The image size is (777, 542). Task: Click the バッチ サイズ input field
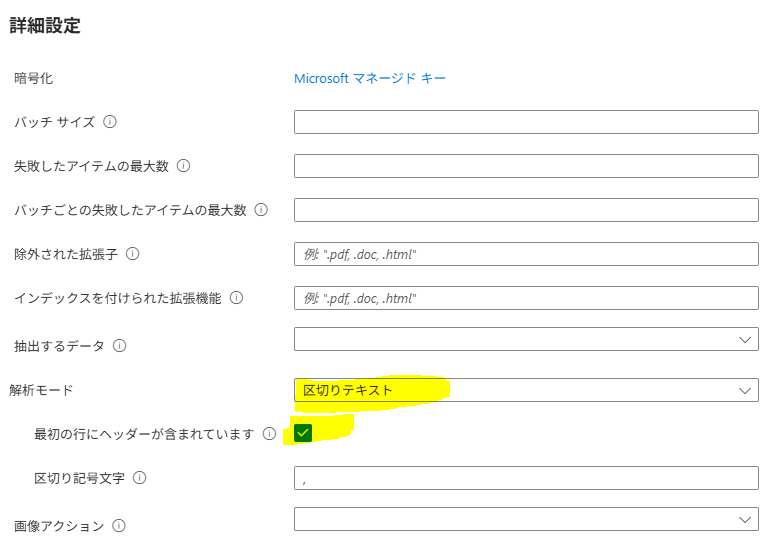pyautogui.click(x=526, y=122)
